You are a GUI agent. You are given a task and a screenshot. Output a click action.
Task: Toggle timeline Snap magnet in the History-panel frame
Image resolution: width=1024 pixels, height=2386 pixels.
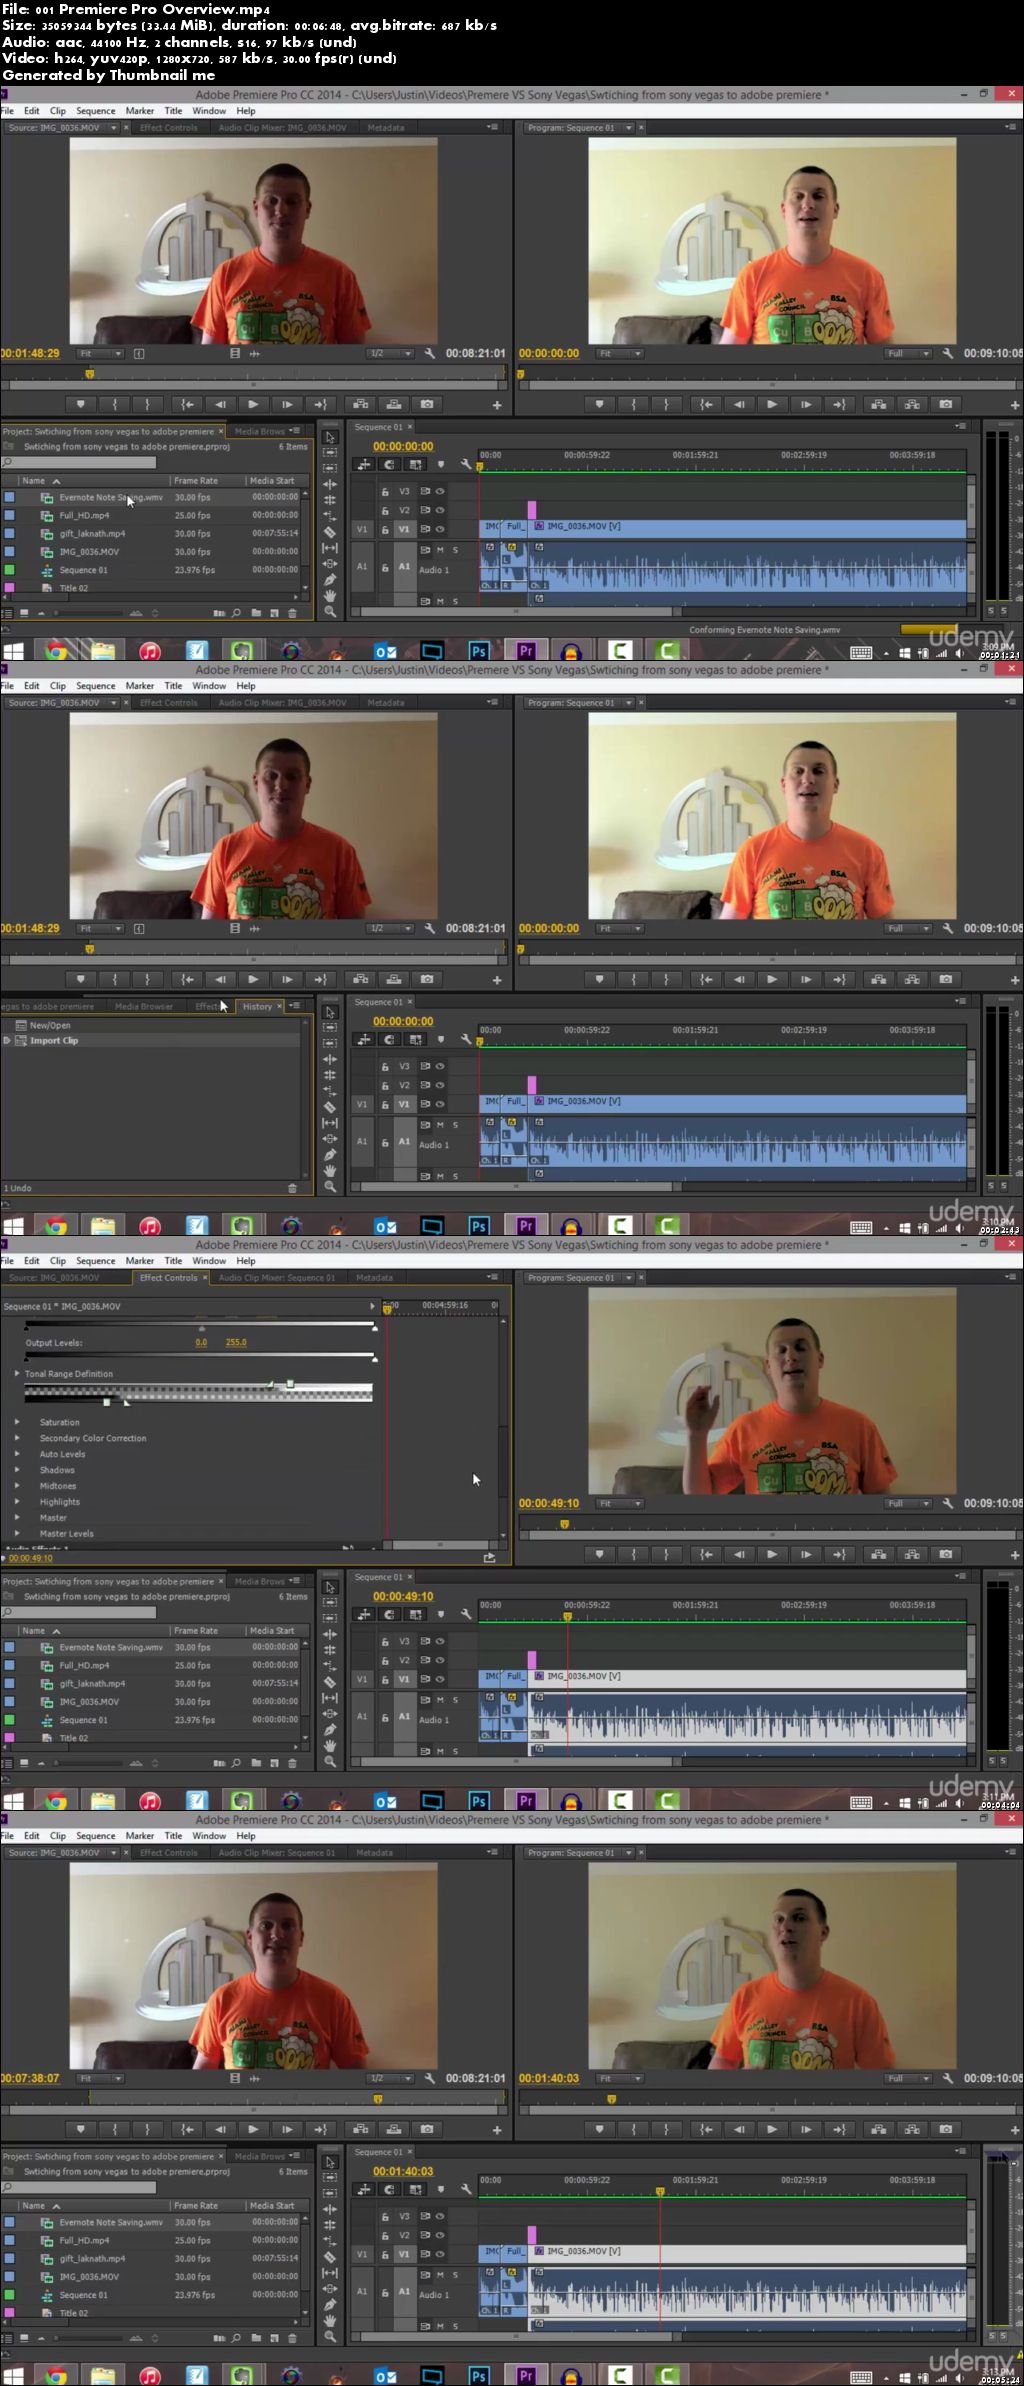coord(389,1039)
